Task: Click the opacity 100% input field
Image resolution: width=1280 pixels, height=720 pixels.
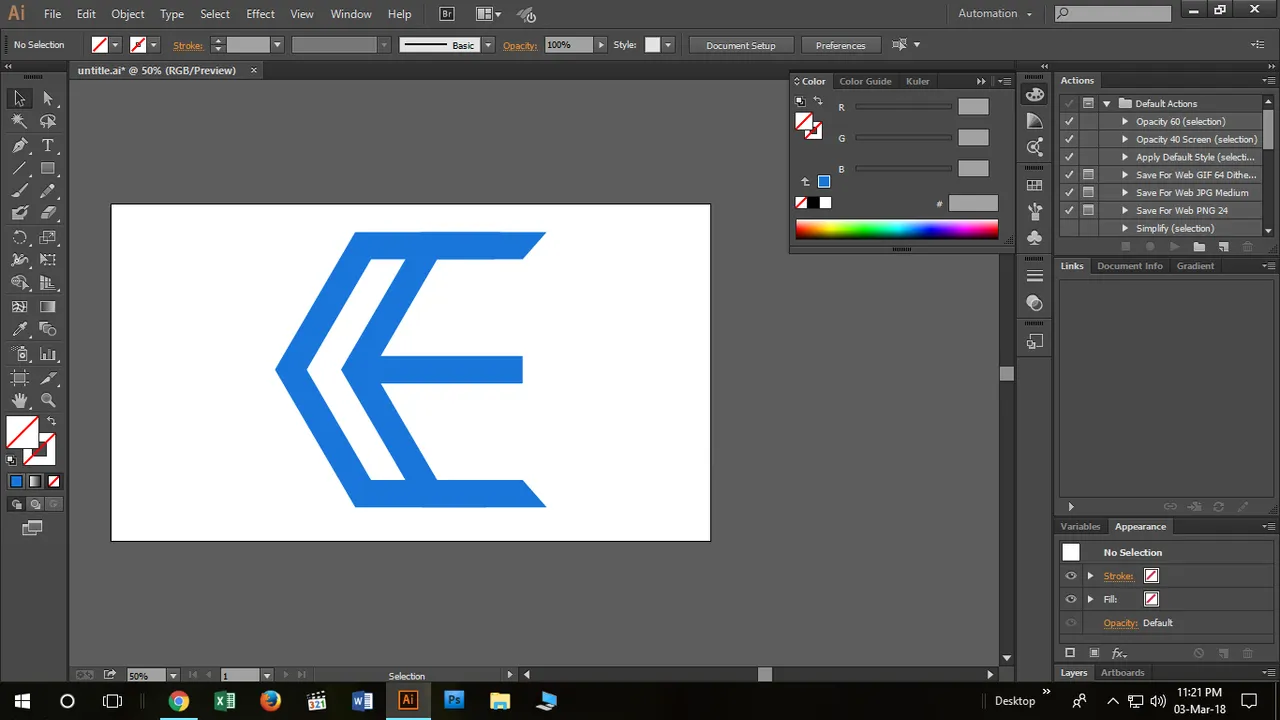Action: 568,45
